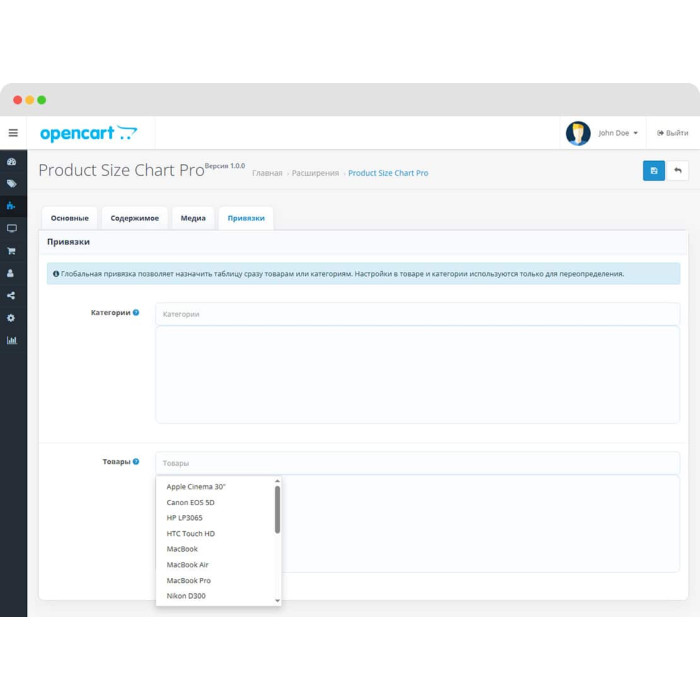700x700 pixels.
Task: Click the blue Save button
Action: pos(654,171)
